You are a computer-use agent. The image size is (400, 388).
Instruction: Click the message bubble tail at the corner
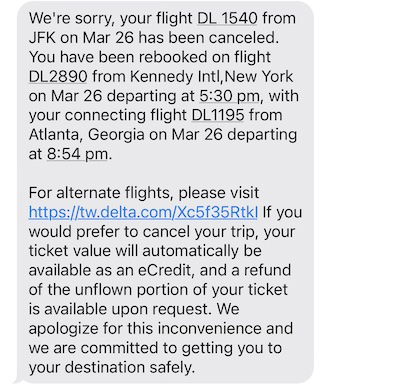(17, 379)
